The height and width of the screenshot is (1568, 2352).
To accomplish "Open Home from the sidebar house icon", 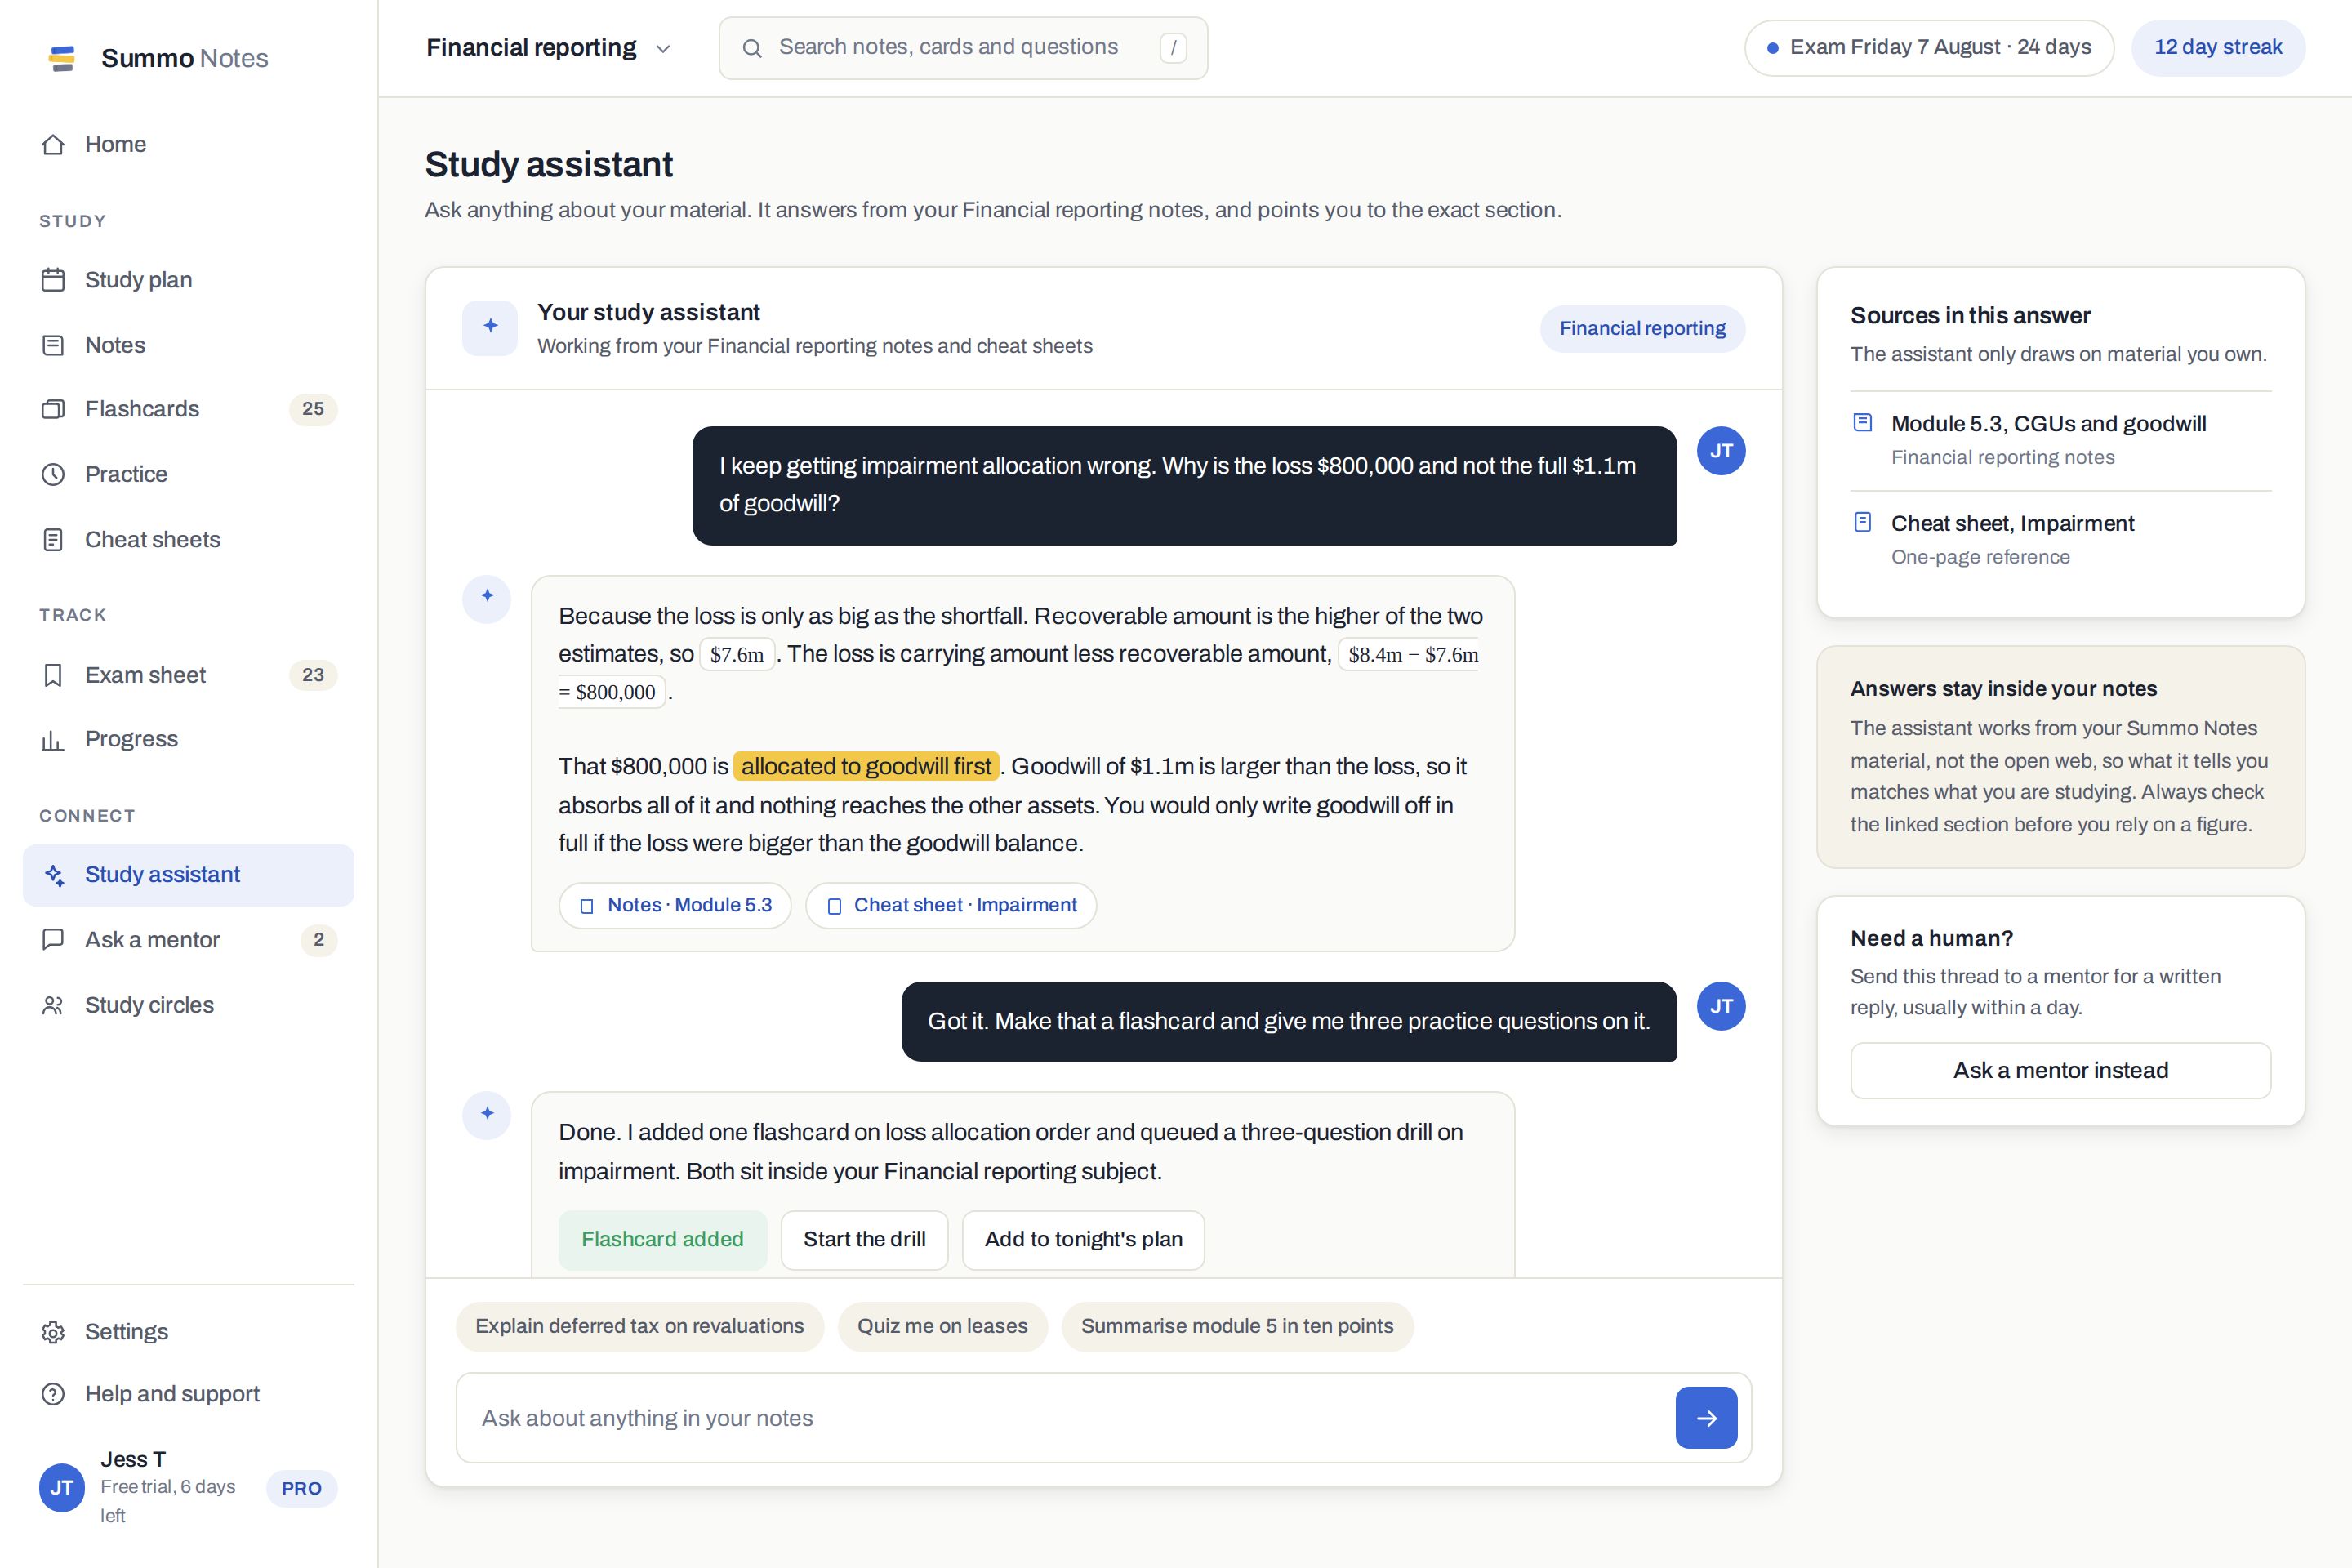I will click(x=53, y=144).
